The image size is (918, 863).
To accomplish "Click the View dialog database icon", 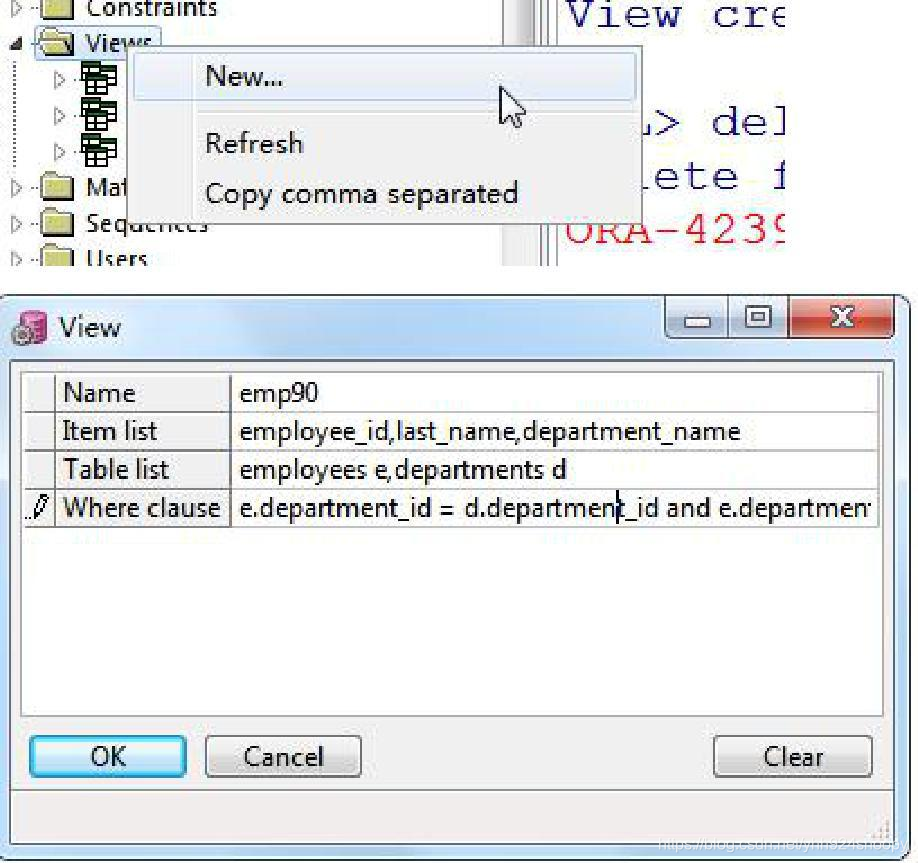I will pos(29,328).
